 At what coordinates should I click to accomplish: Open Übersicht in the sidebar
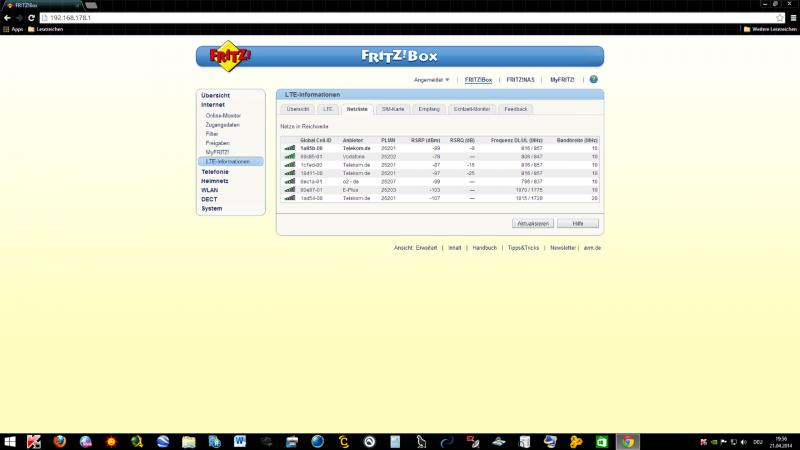click(215, 95)
